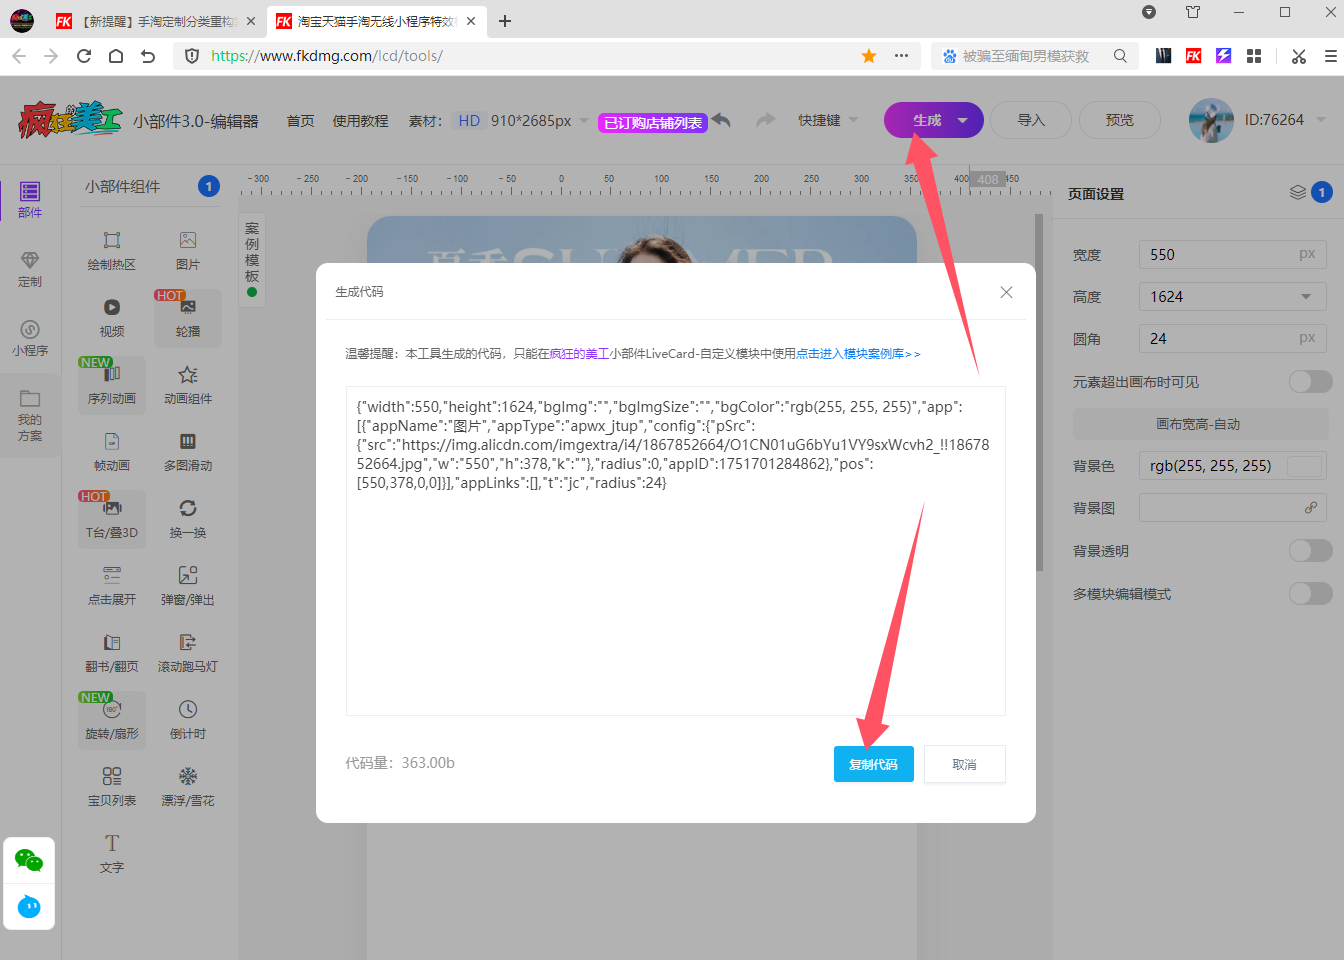Select the 滚动跑马灯 marquee component
Screen dimensions: 1344x960
(x=188, y=653)
